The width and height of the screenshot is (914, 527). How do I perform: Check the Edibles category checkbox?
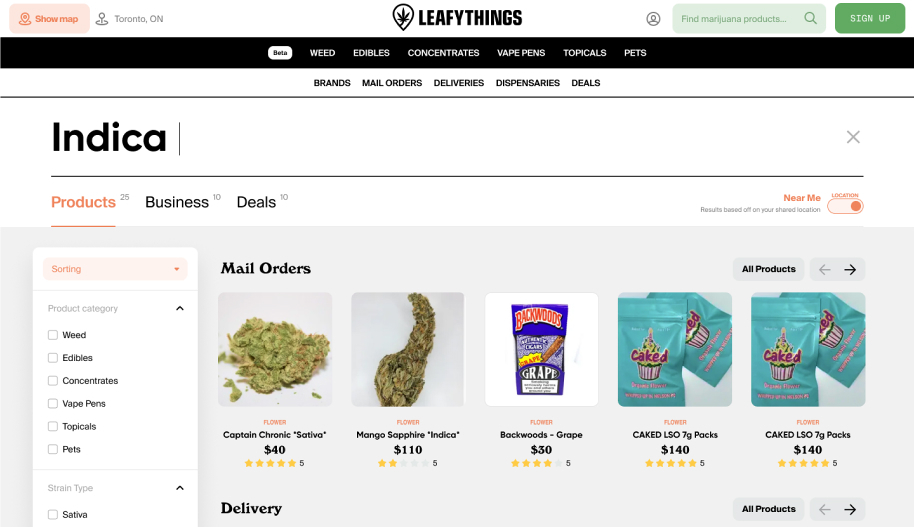[x=52, y=358]
